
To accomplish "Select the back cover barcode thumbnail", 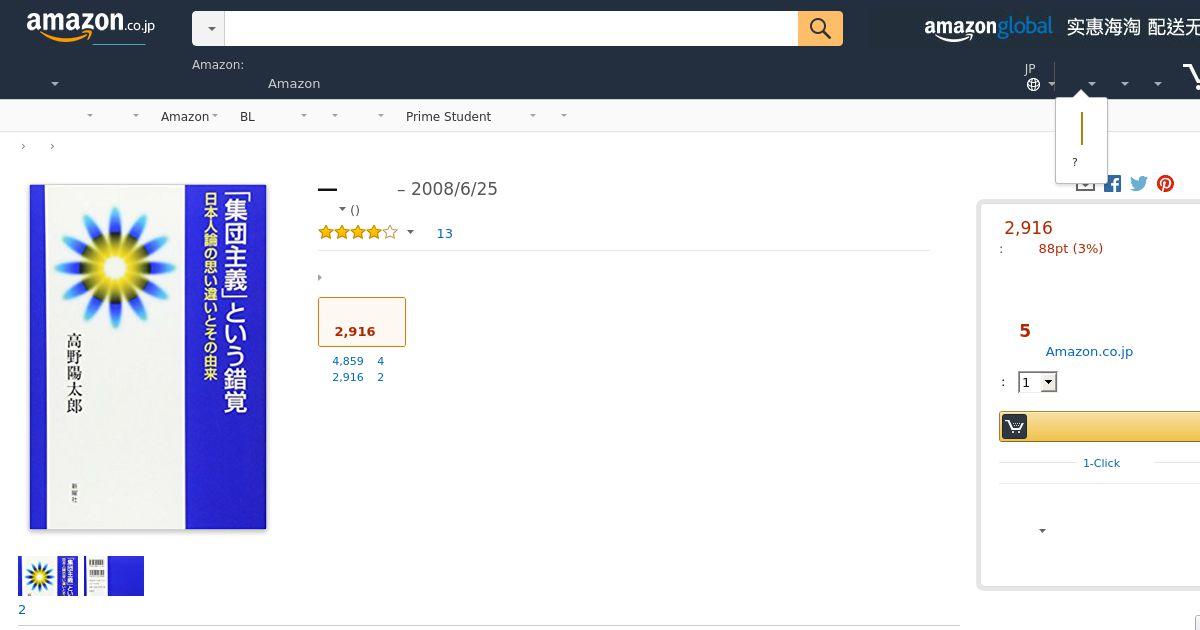I will click(x=114, y=576).
